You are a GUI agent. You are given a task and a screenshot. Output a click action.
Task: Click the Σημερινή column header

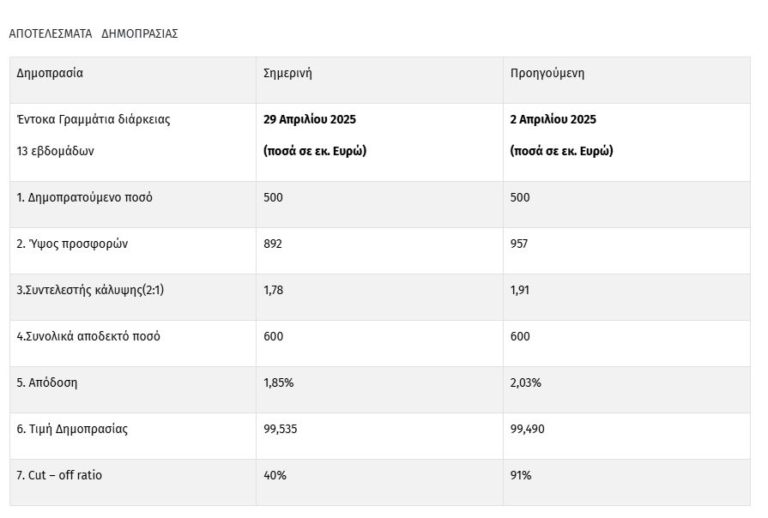point(288,73)
